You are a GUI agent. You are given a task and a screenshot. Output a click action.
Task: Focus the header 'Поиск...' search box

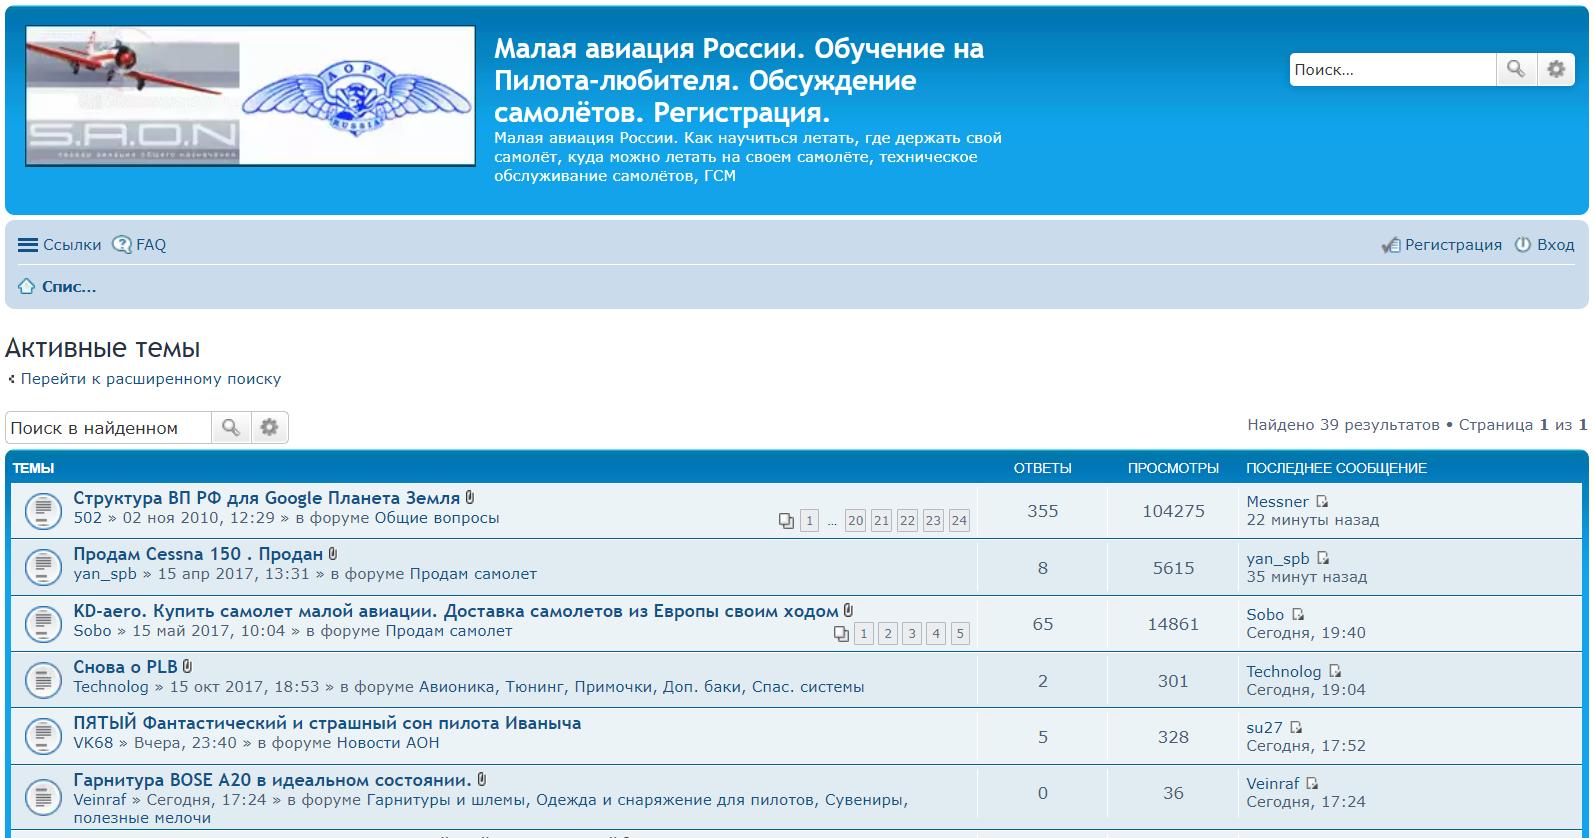click(x=1391, y=70)
